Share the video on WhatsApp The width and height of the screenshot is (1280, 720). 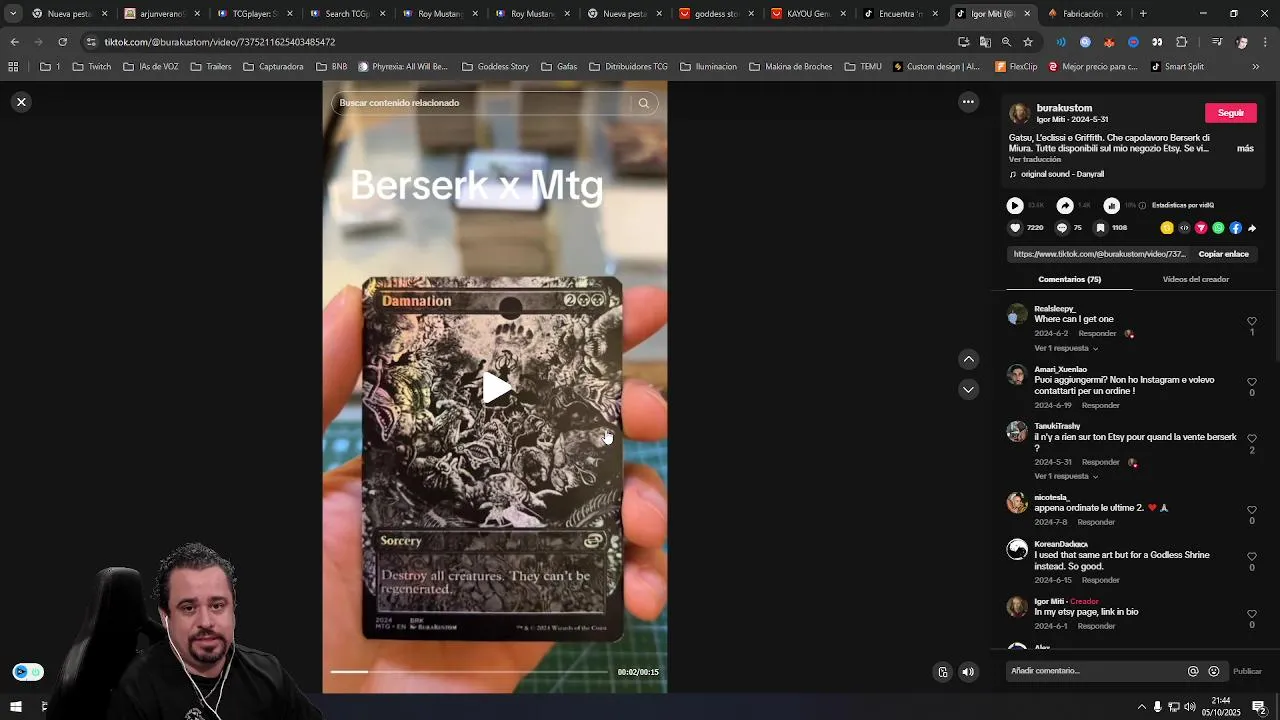pos(1218,228)
